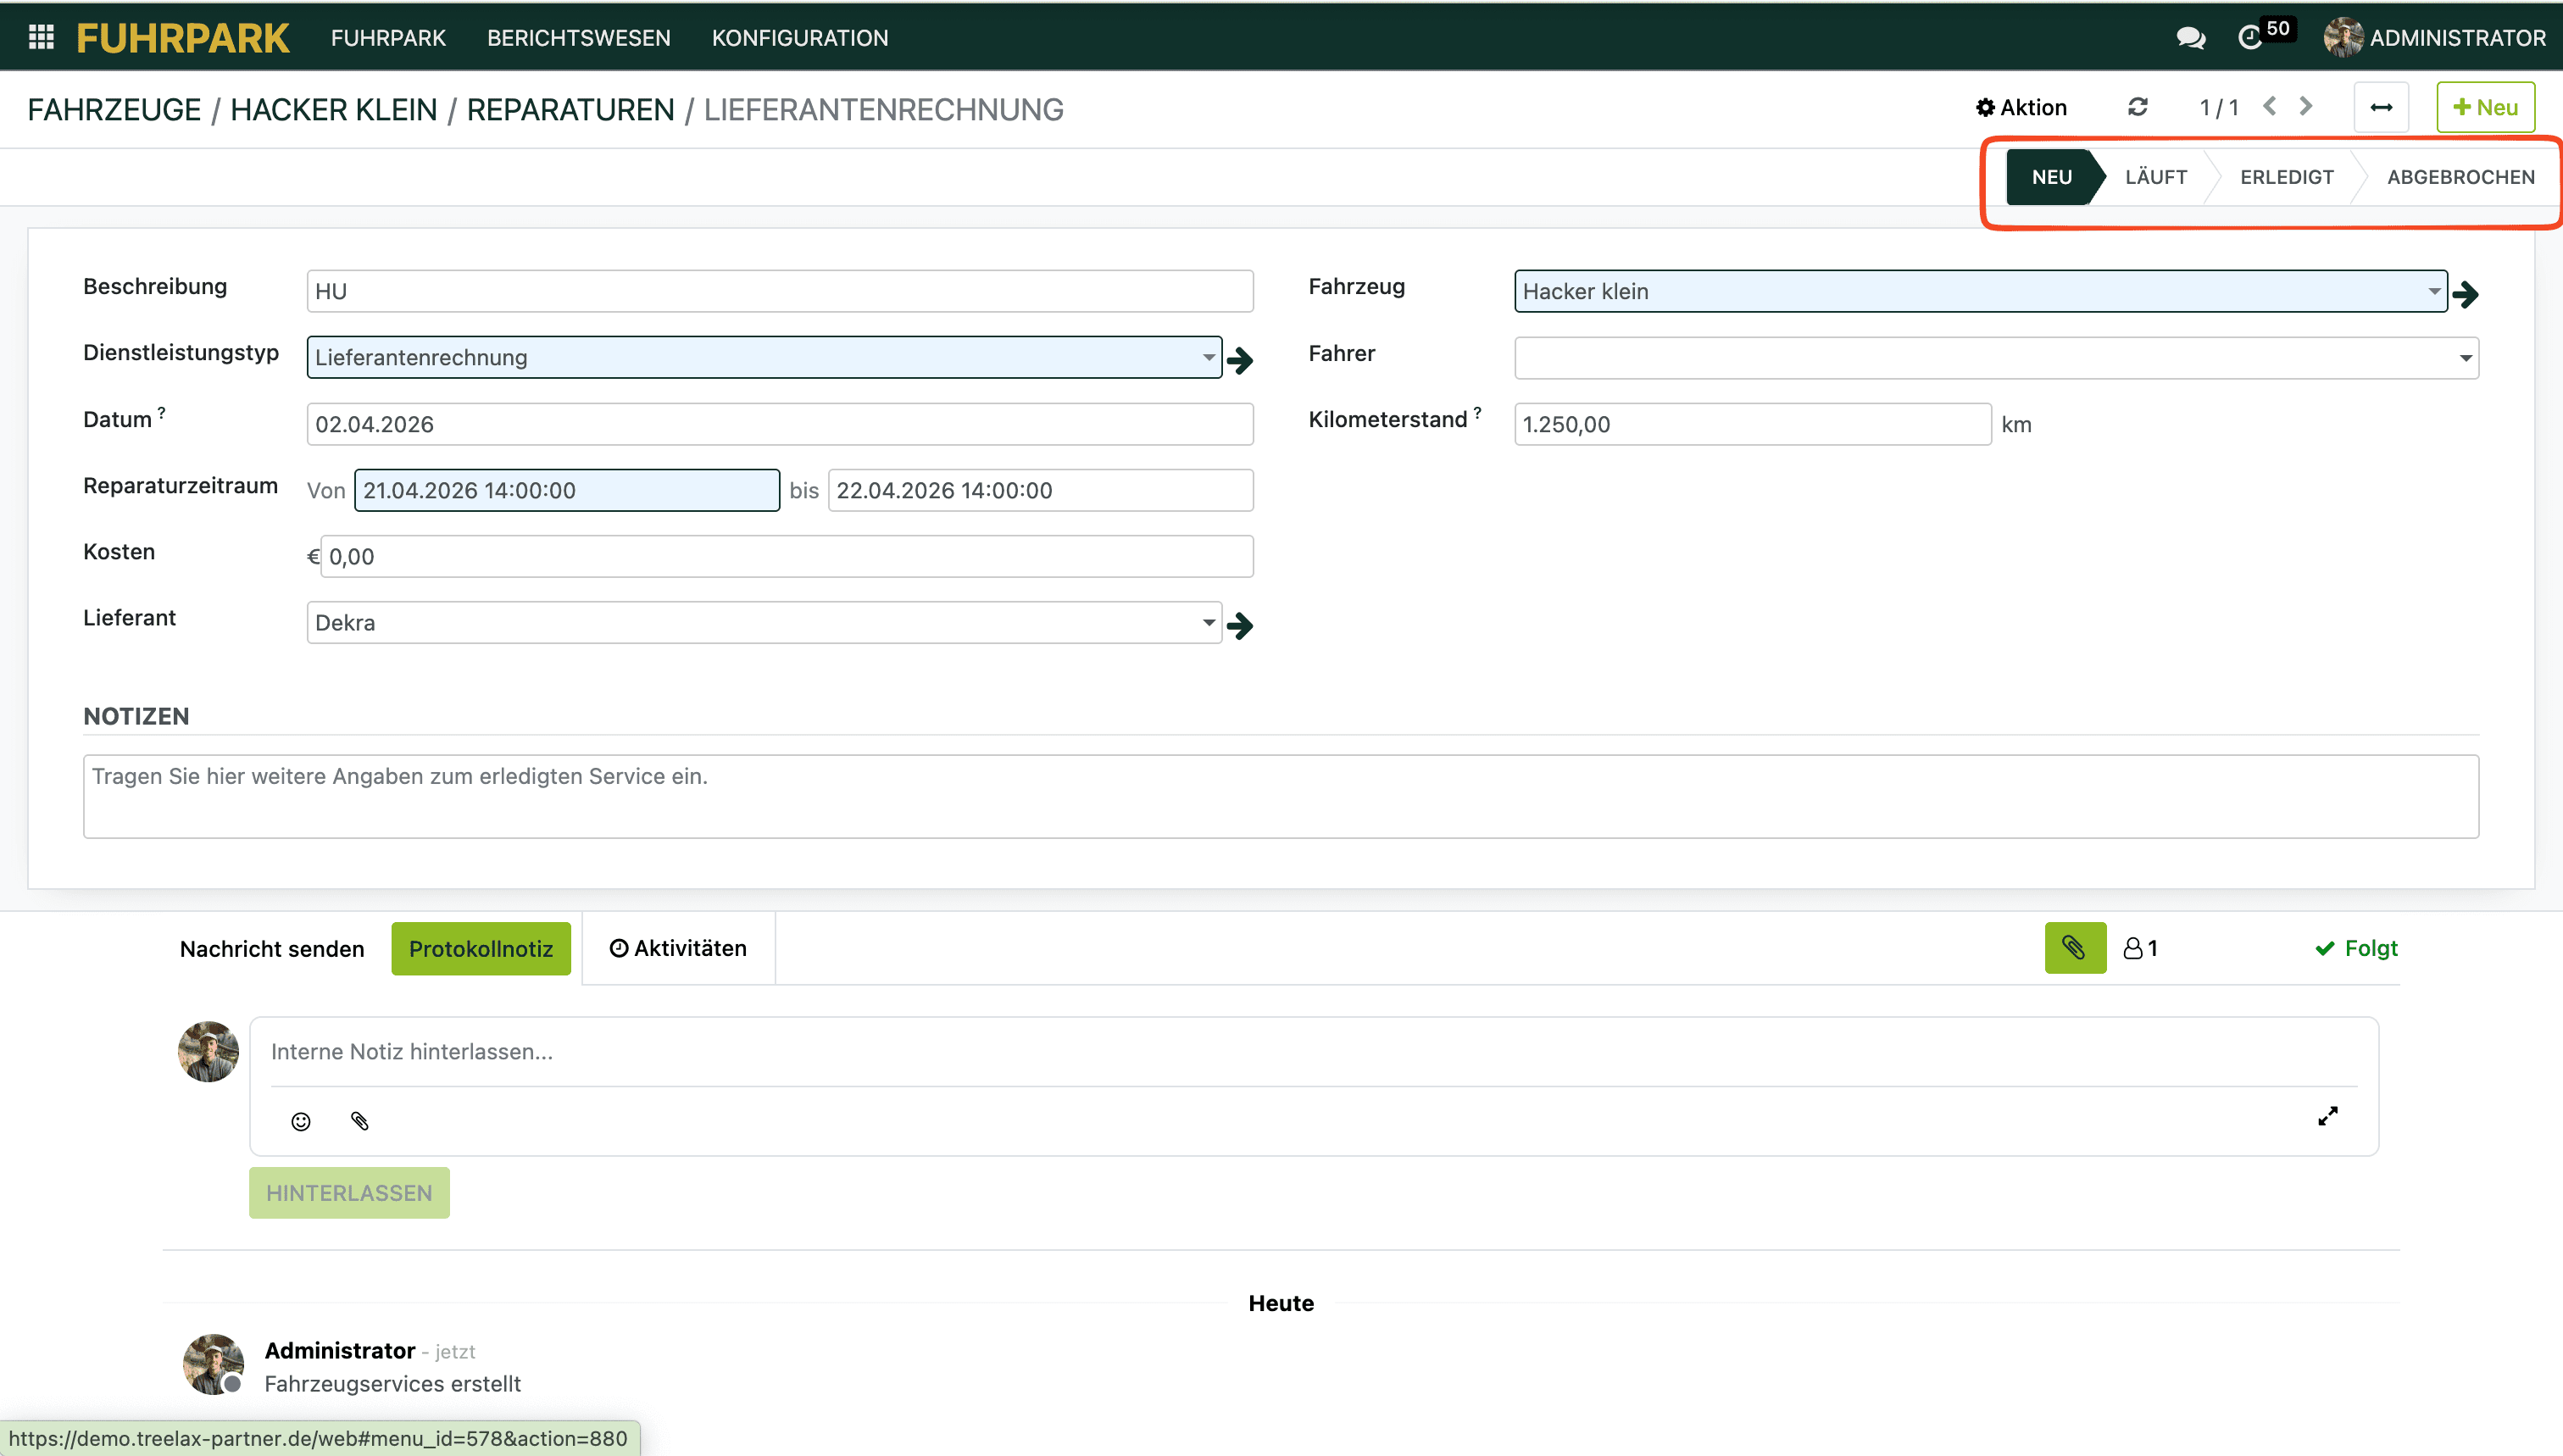Toggle the form width arrows button

point(2381,107)
